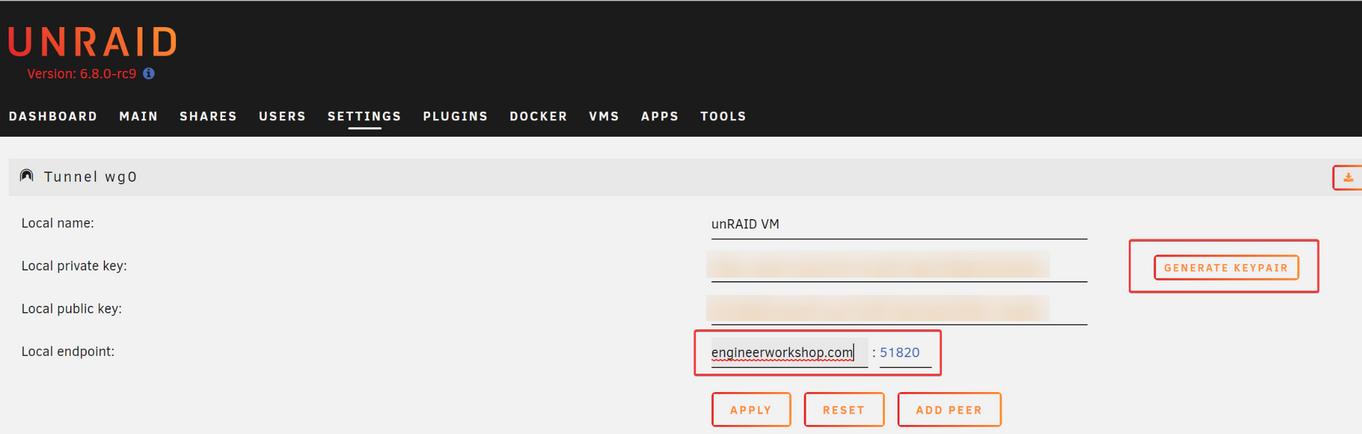Click the version info icon
Viewport: 1362px width, 434px height.
149,74
